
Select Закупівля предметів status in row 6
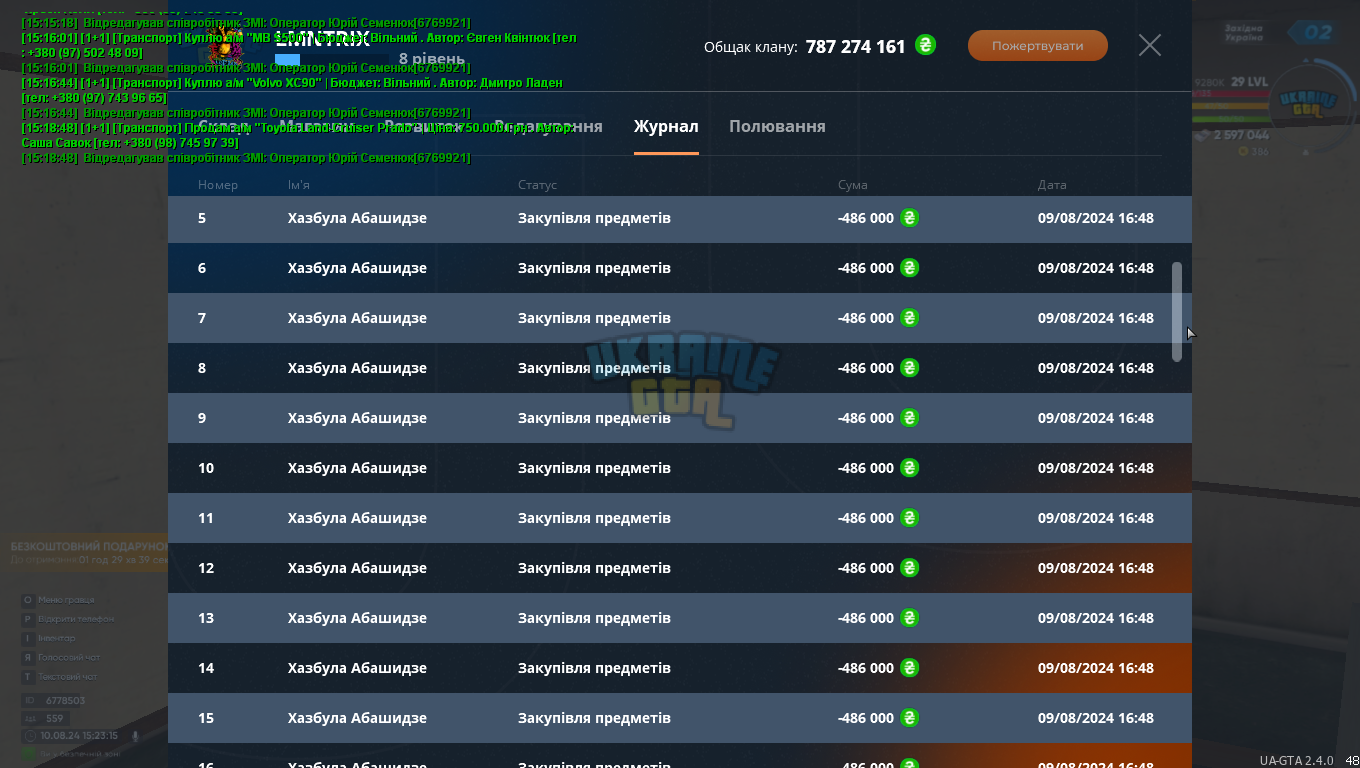(594, 268)
